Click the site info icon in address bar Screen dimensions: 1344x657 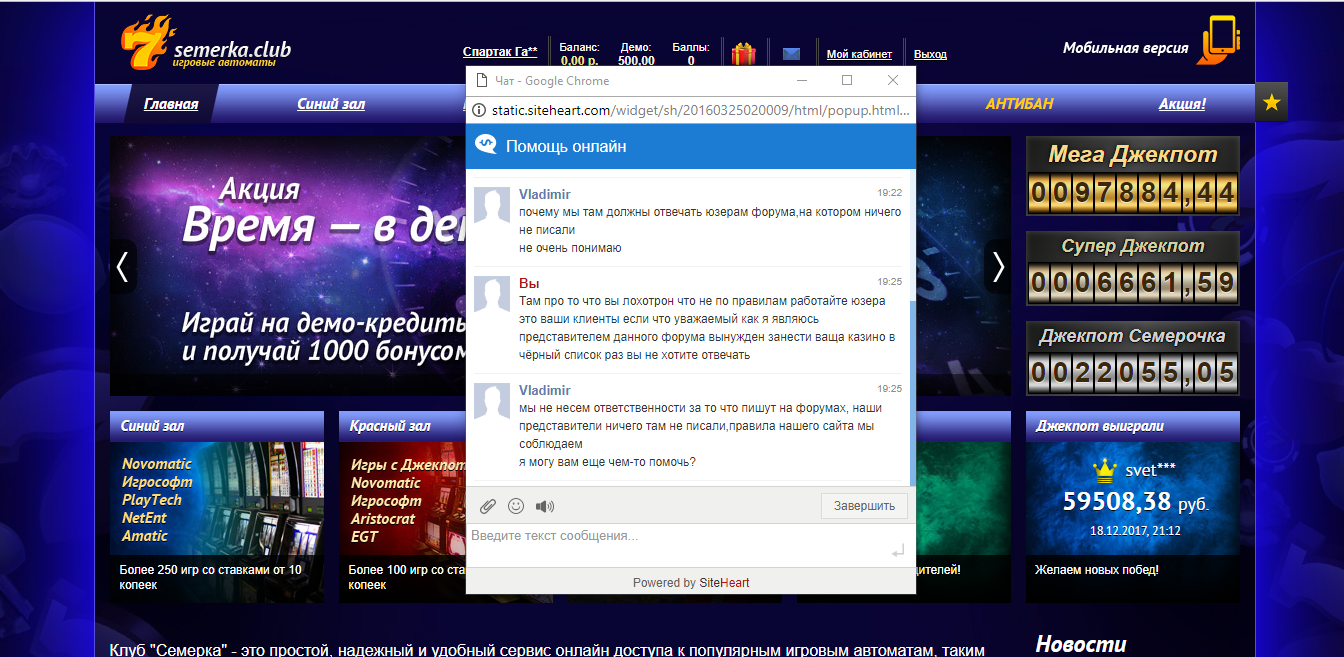479,110
